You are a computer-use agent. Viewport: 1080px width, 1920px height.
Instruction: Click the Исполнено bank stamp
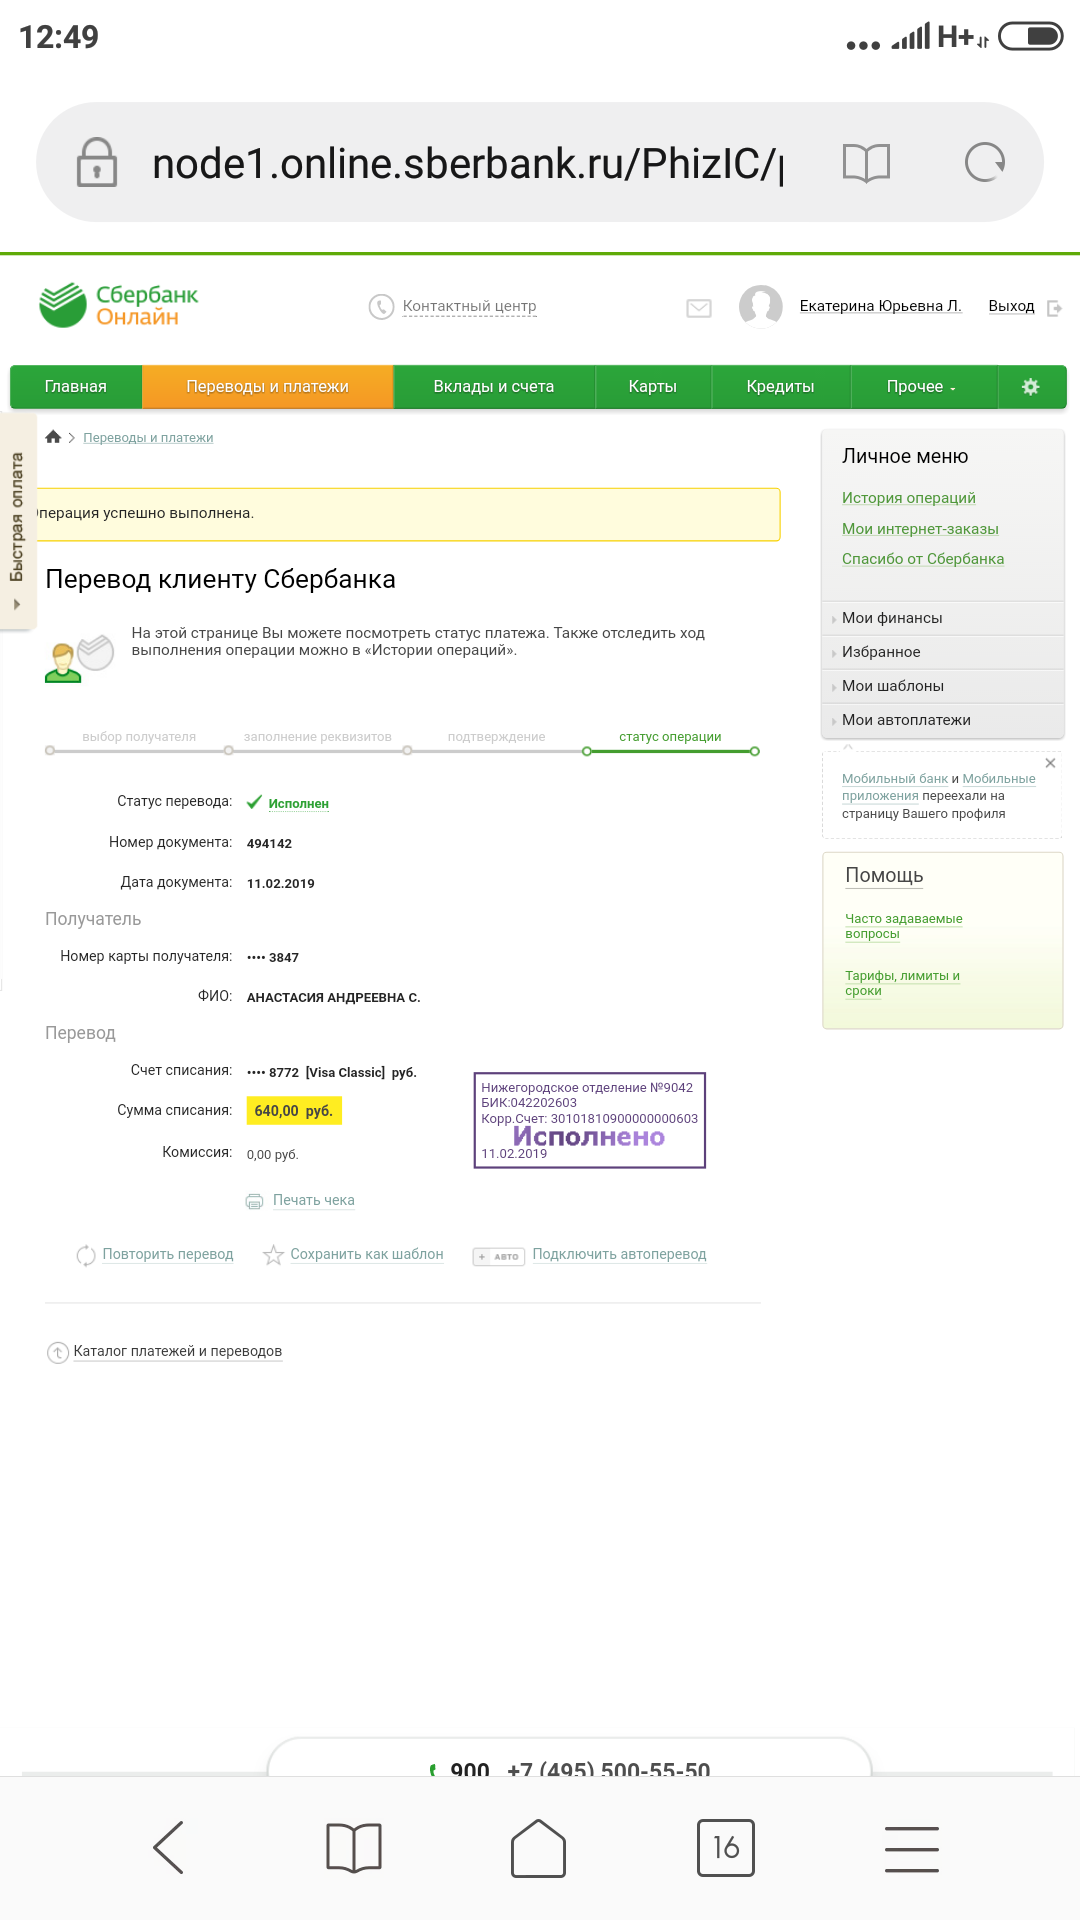click(590, 1120)
